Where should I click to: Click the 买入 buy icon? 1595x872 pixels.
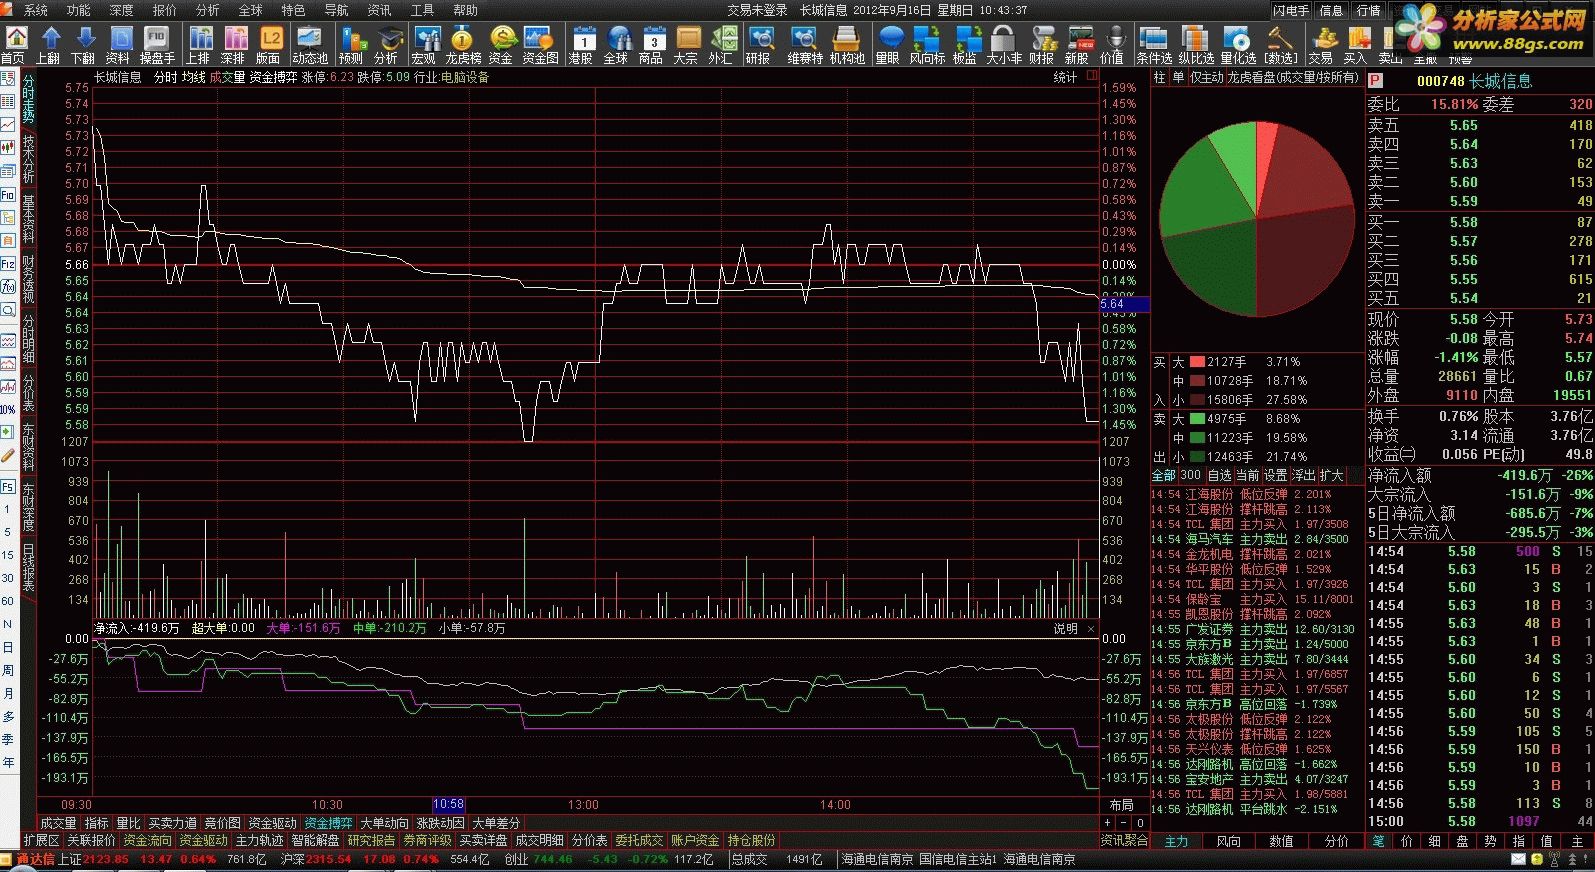click(1356, 45)
